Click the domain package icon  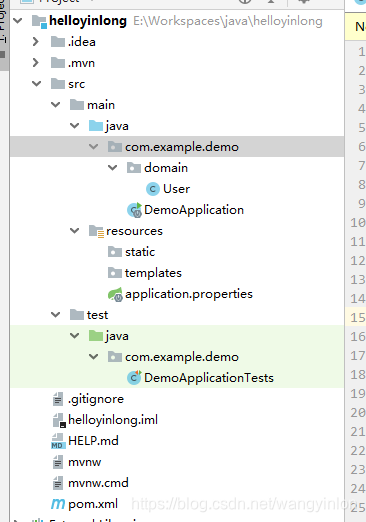click(134, 168)
